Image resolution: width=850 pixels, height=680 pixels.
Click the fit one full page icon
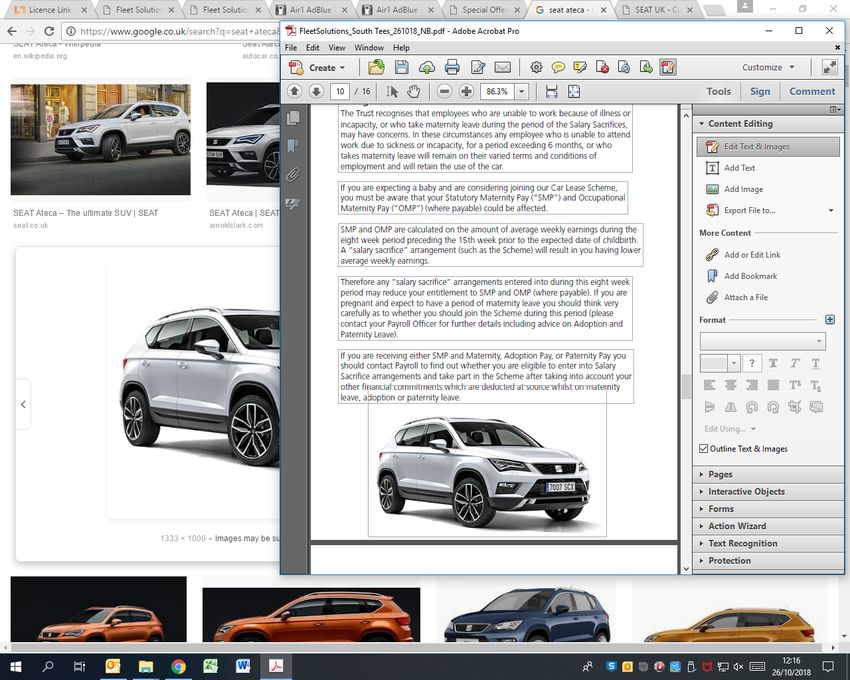coord(574,91)
